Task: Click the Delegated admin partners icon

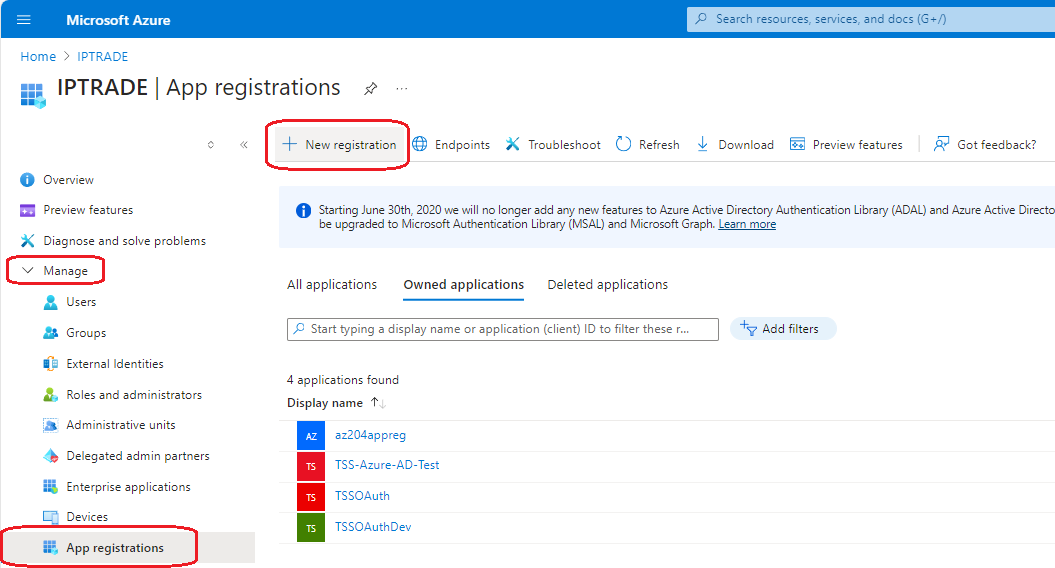Action: tap(50, 456)
